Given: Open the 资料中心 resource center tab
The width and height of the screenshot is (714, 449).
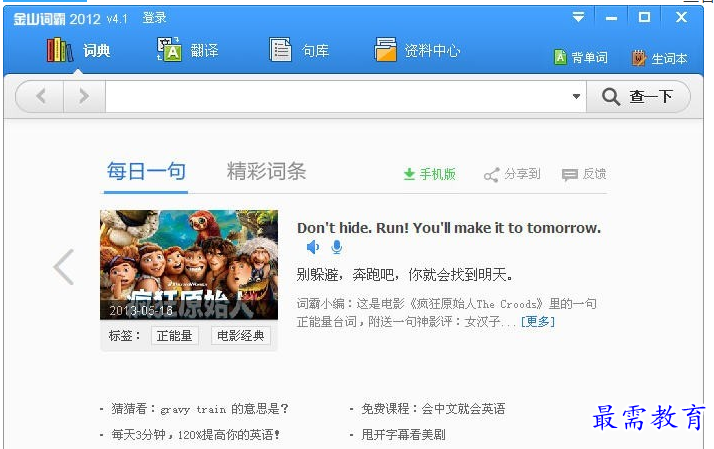Looking at the screenshot, I should pos(417,50).
